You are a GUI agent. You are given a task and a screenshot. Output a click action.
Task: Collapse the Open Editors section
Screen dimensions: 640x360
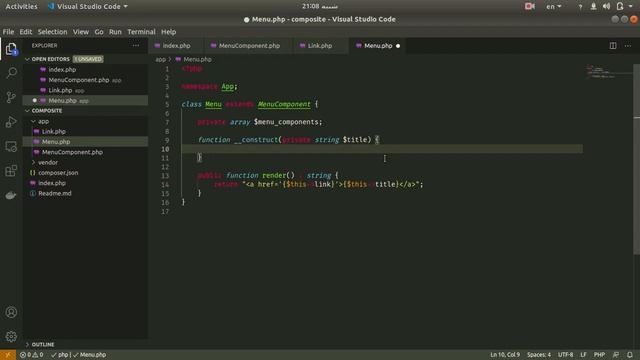tap(27, 59)
